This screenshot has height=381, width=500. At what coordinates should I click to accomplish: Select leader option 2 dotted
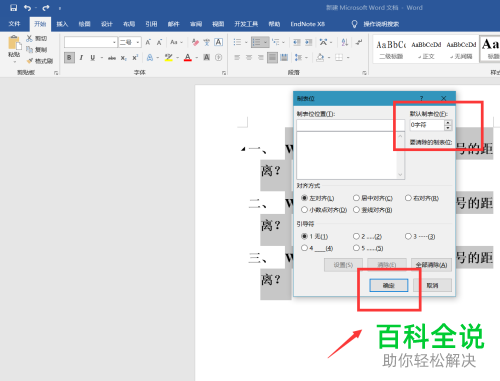click(x=356, y=236)
